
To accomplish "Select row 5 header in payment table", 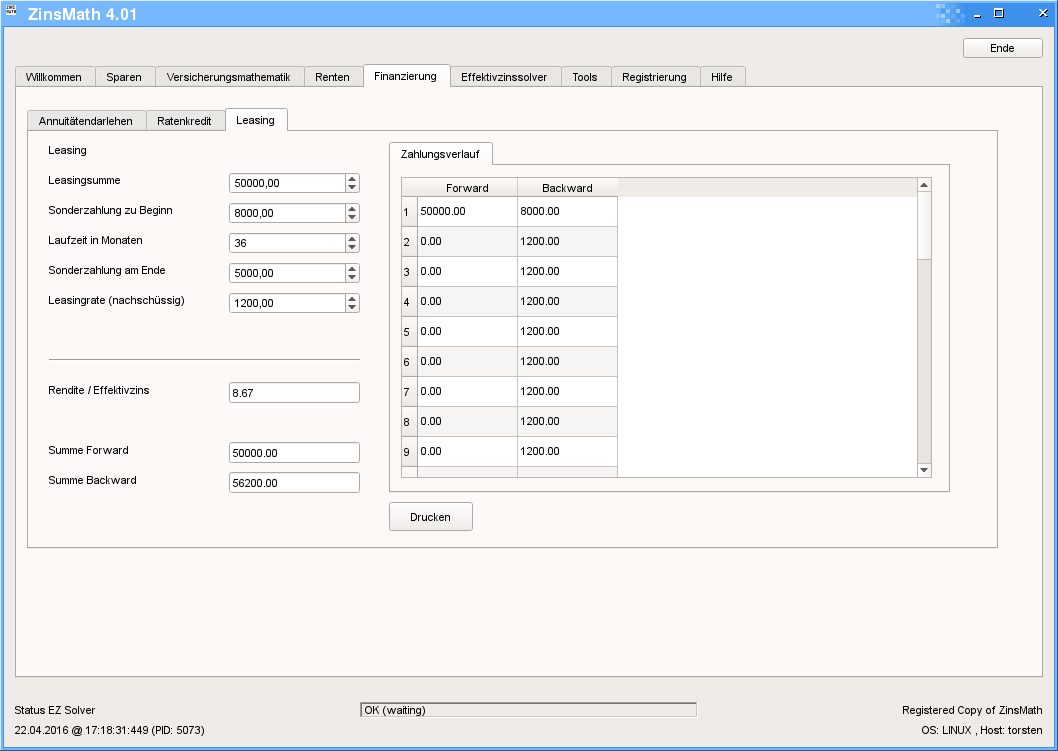I will tap(408, 331).
